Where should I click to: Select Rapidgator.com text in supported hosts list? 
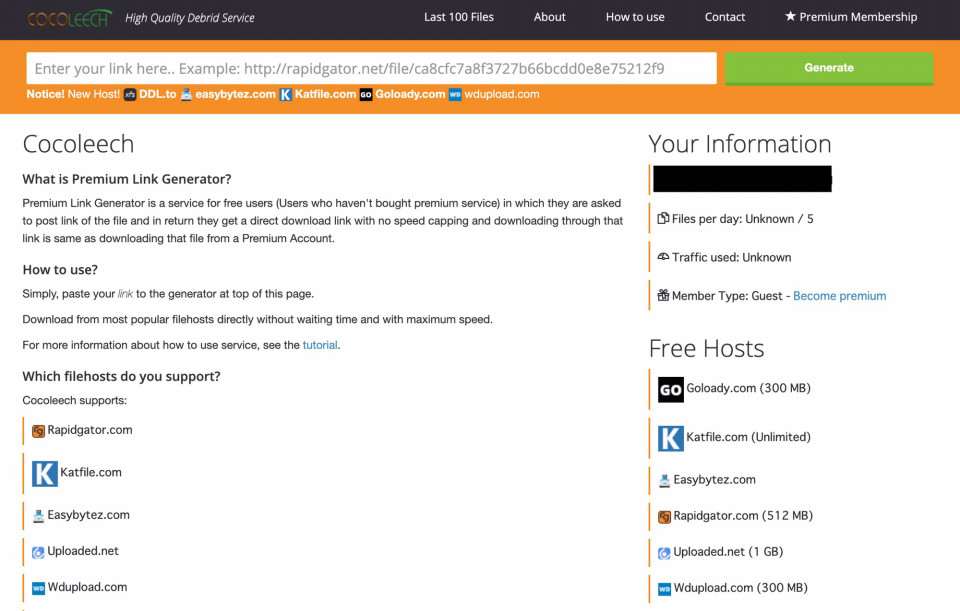coord(89,430)
